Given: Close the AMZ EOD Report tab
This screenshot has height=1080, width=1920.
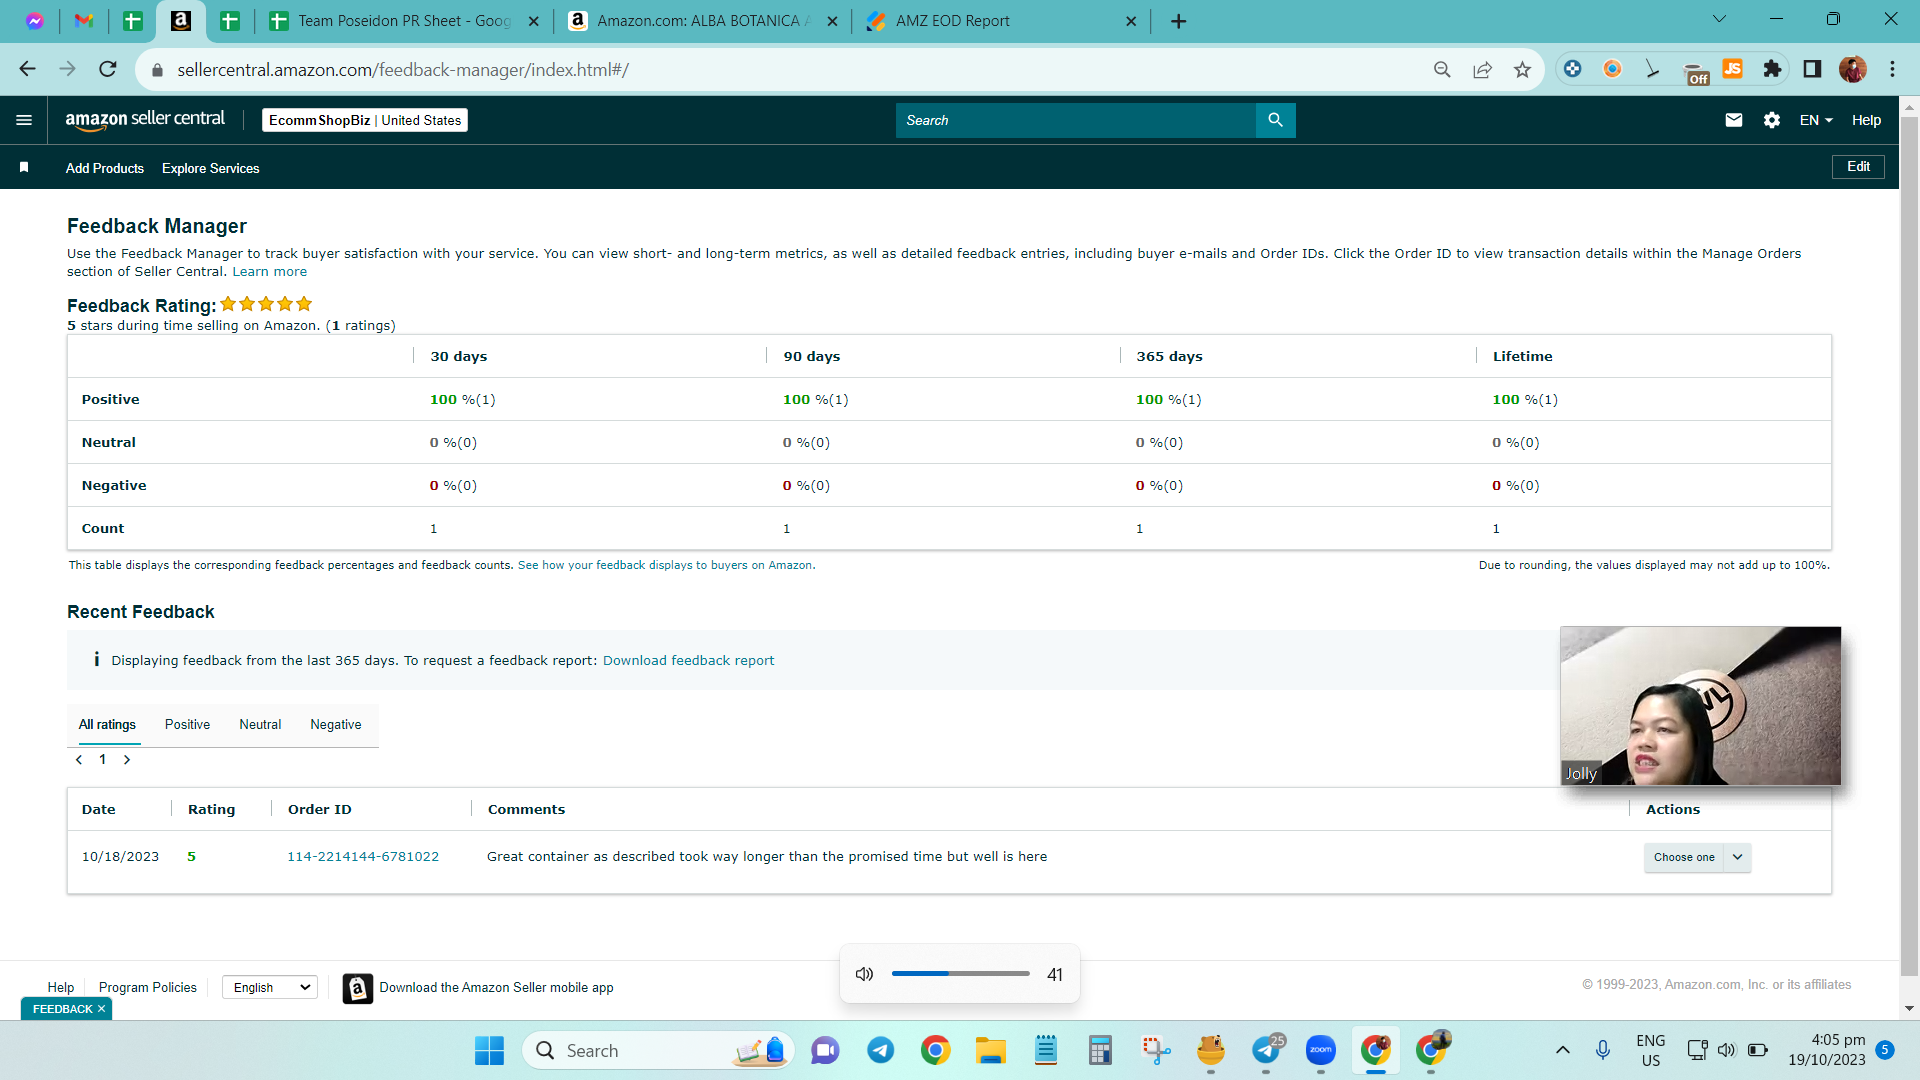Looking at the screenshot, I should (x=1131, y=21).
